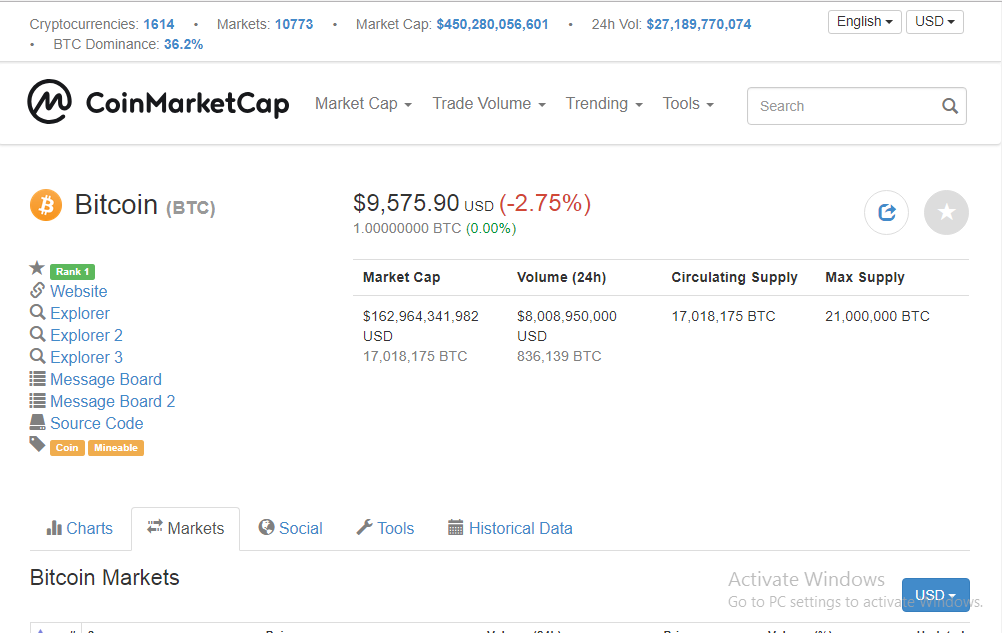This screenshot has height=633, width=1002.
Task: Click the Markets count 10773
Action: point(294,24)
